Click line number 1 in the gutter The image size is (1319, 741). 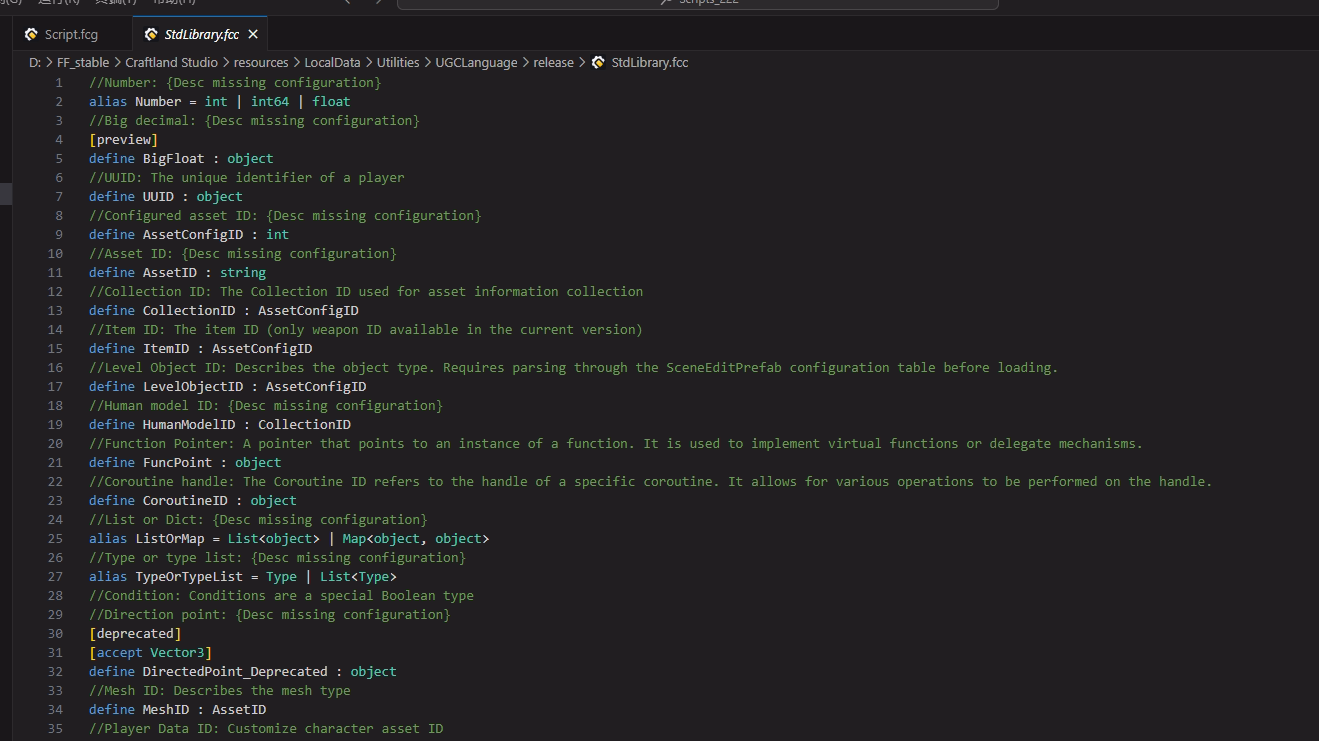(59, 82)
